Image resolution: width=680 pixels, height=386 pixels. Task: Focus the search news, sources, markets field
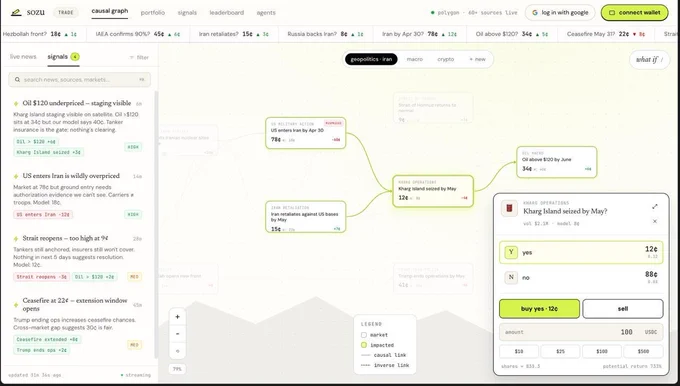click(79, 80)
